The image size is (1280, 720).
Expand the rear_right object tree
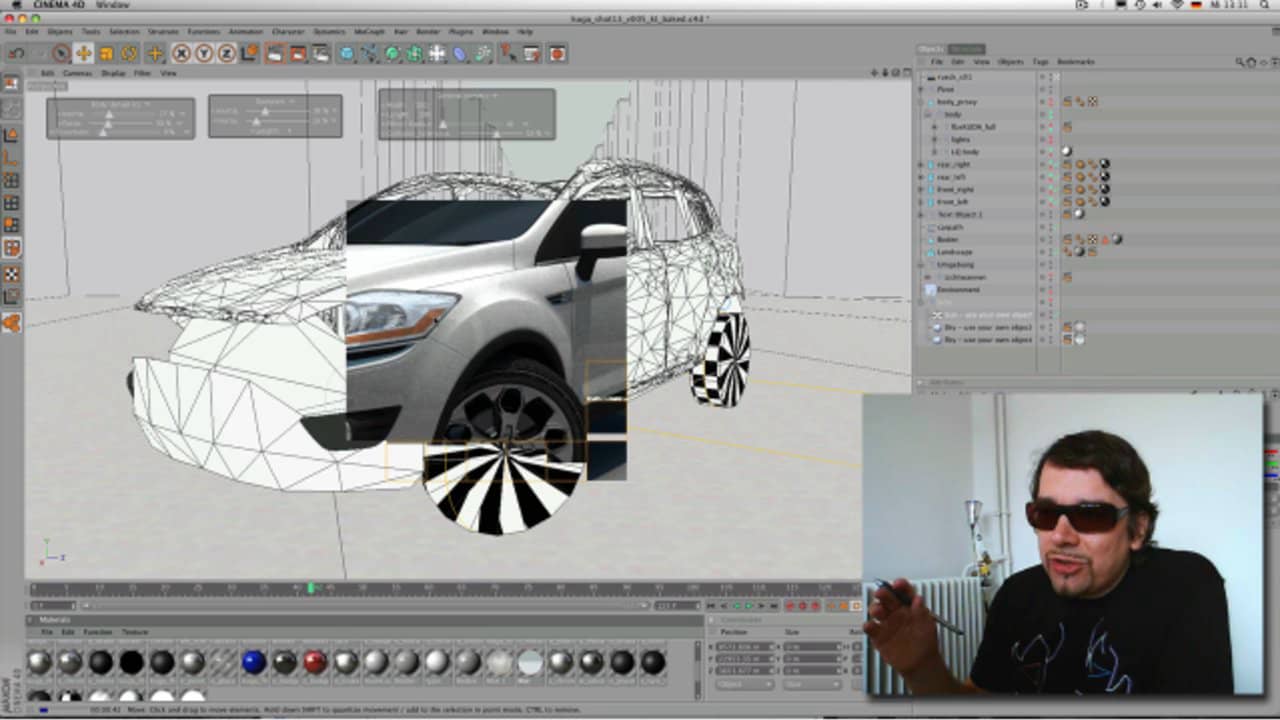(921, 164)
